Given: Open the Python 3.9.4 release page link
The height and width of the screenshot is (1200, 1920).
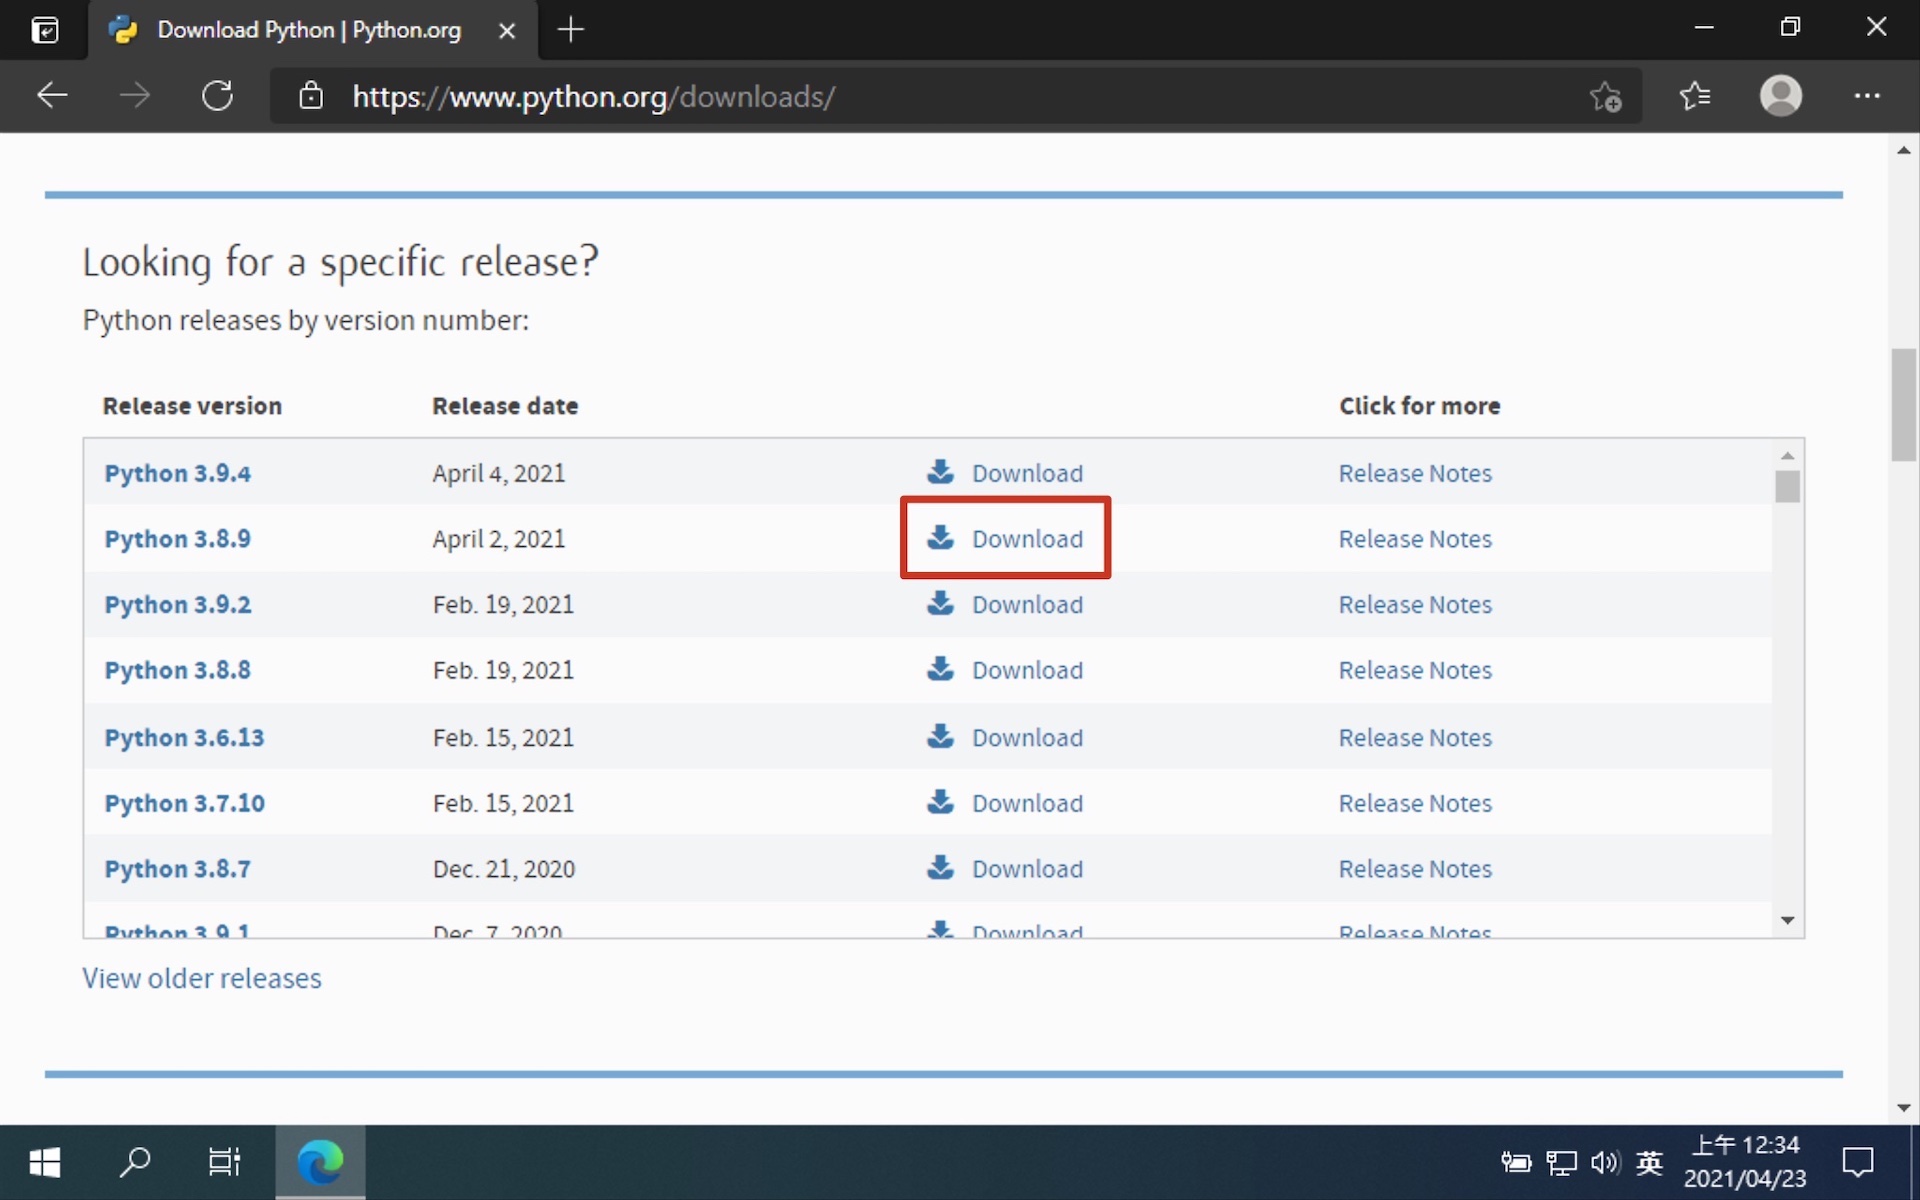Looking at the screenshot, I should pos(177,473).
